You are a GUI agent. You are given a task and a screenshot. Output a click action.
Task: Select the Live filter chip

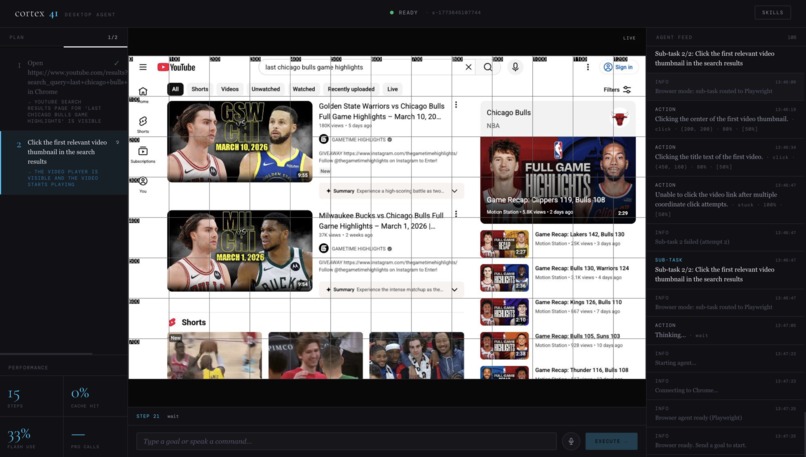click(392, 89)
